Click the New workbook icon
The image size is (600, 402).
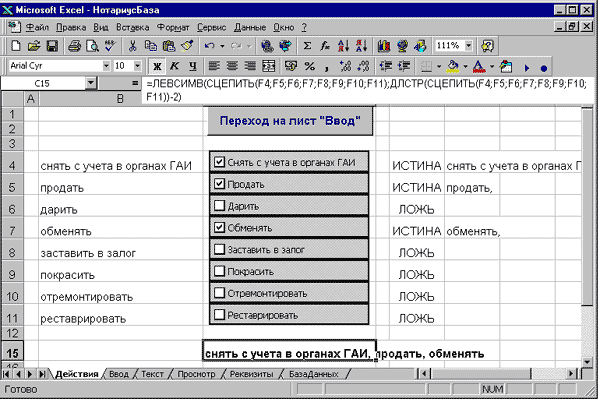click(16, 46)
